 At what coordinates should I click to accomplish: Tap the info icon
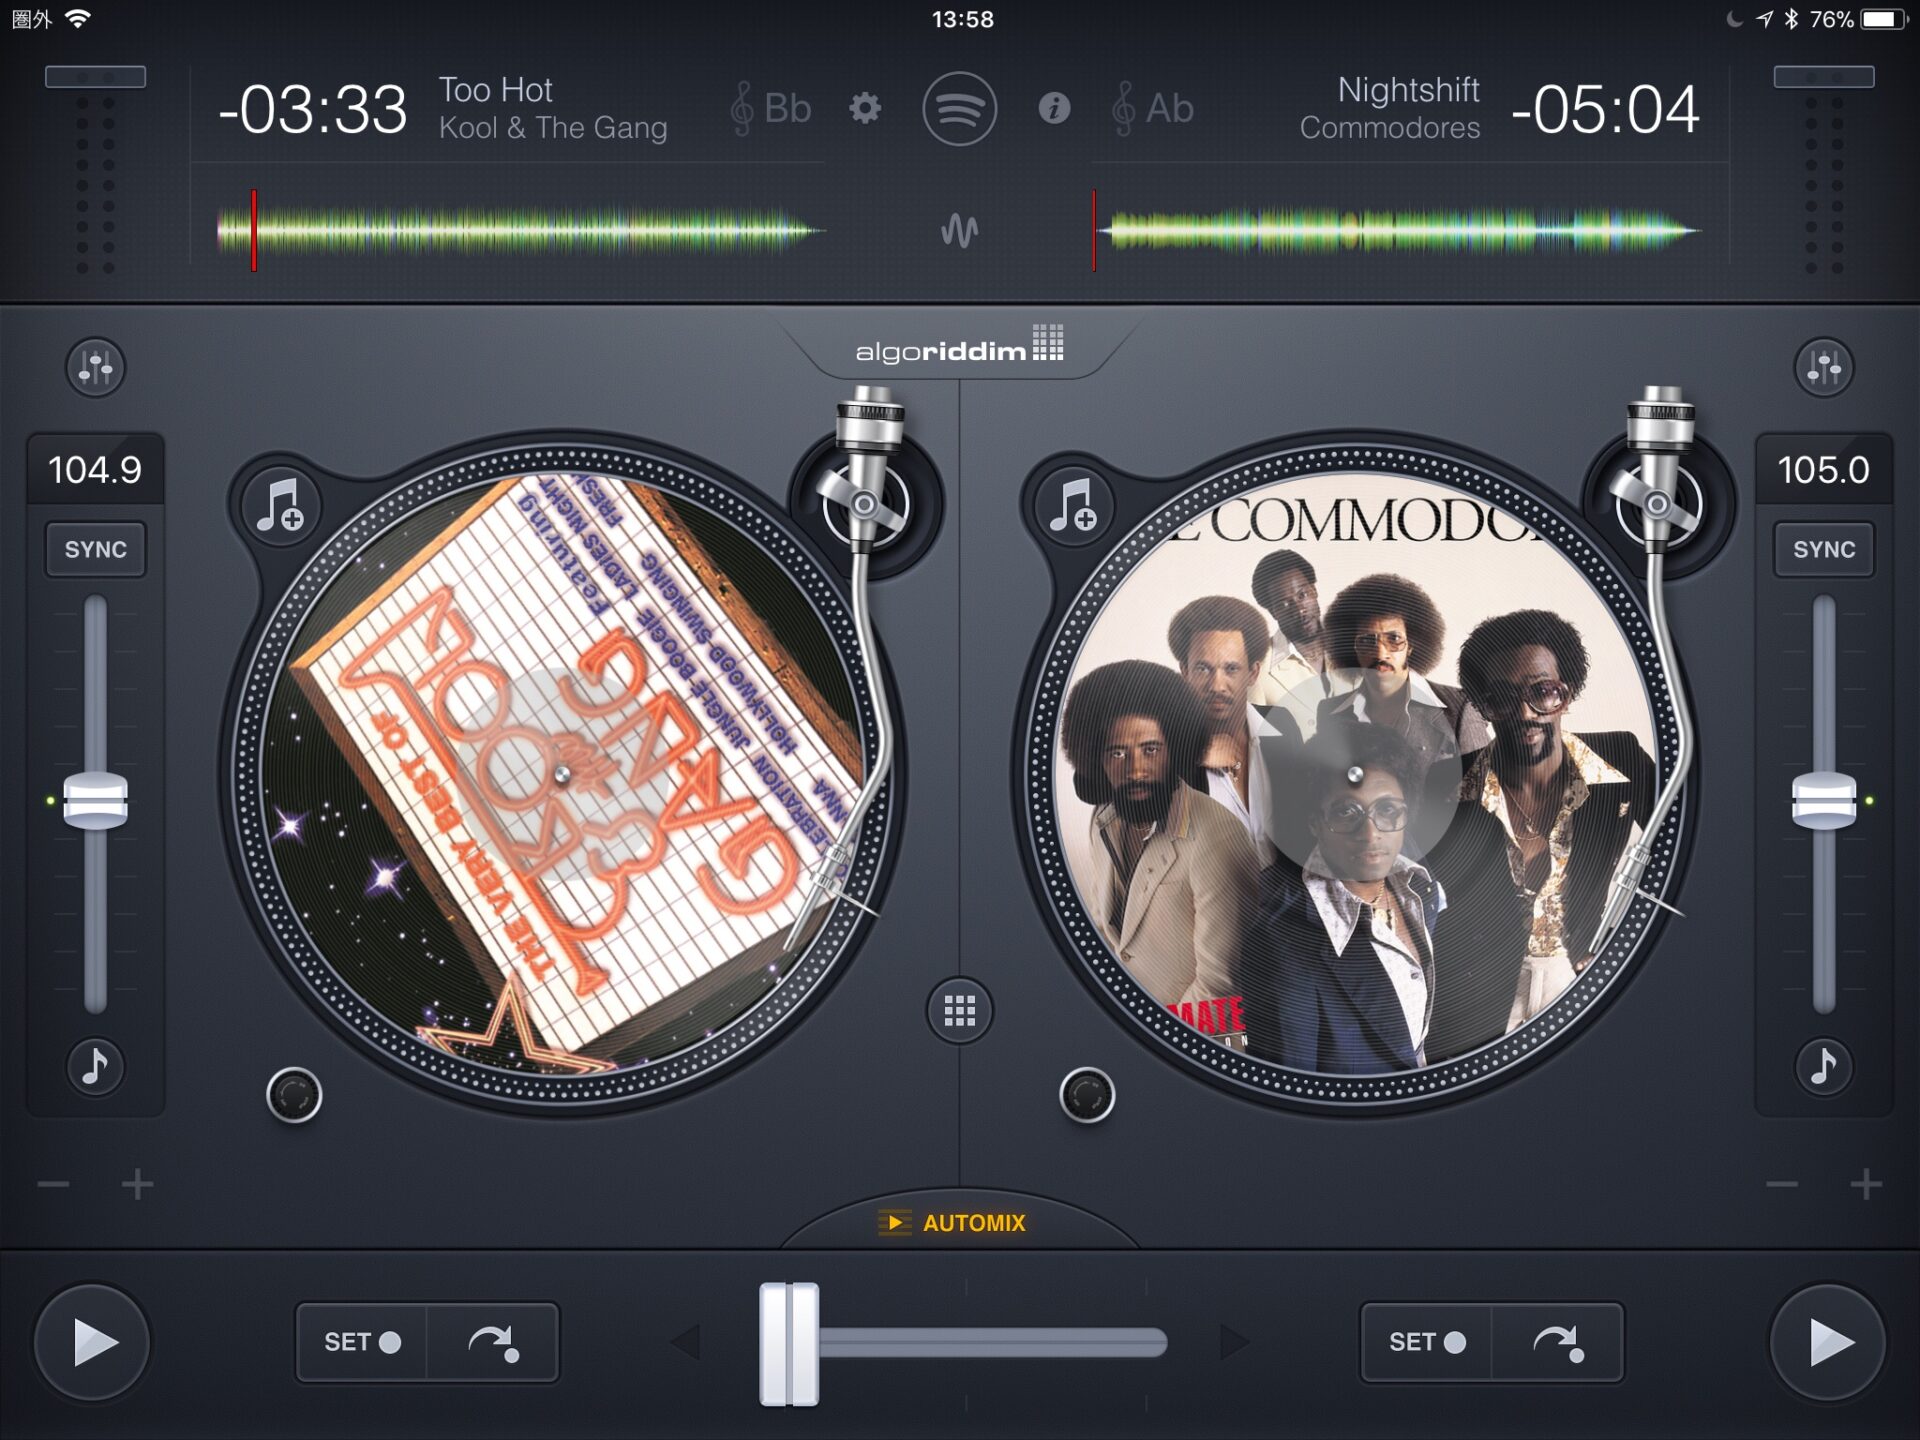pos(1054,108)
